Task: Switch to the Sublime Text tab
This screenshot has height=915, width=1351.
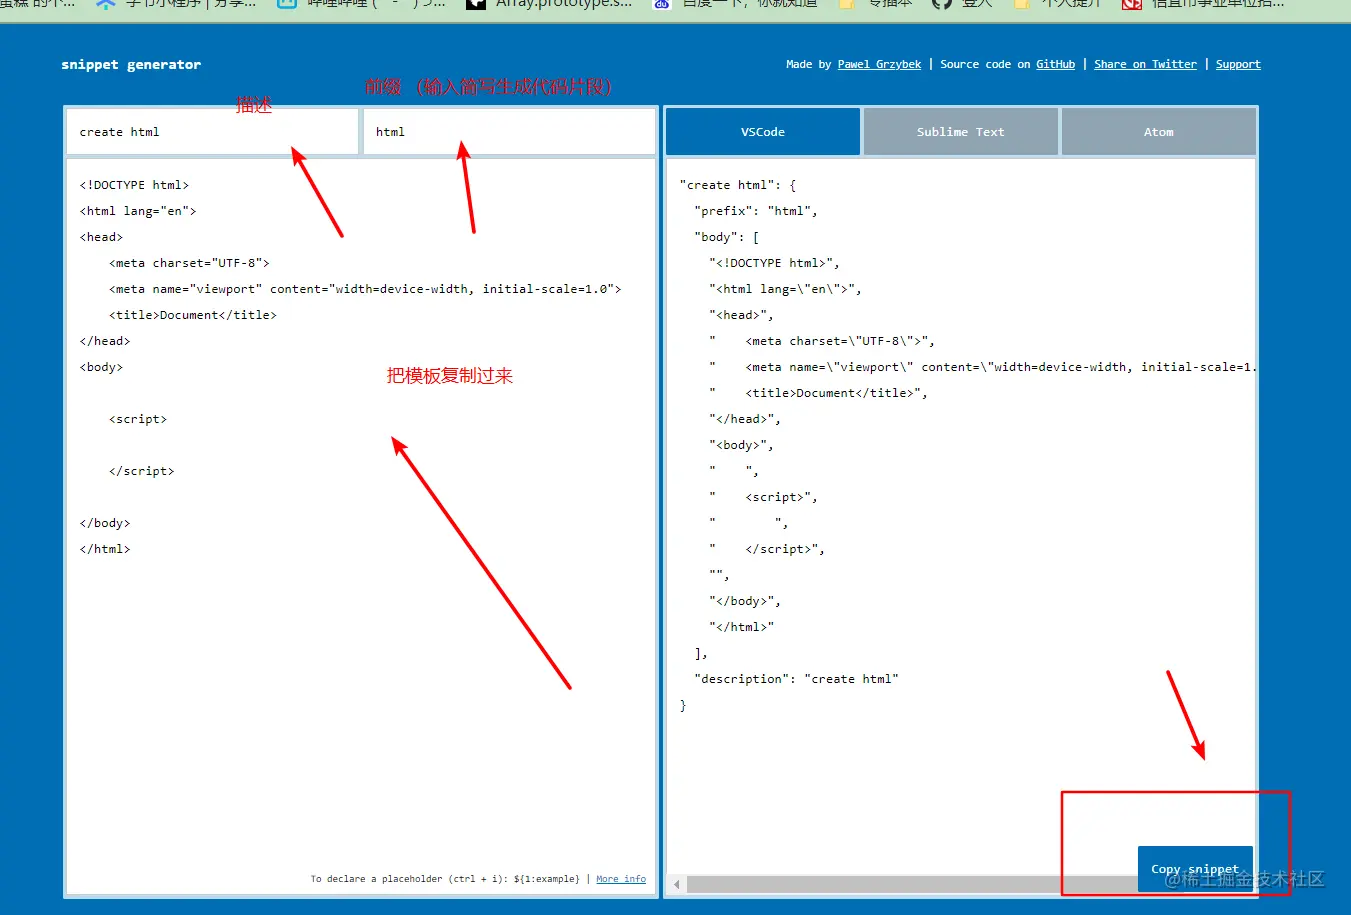Action: click(x=960, y=132)
